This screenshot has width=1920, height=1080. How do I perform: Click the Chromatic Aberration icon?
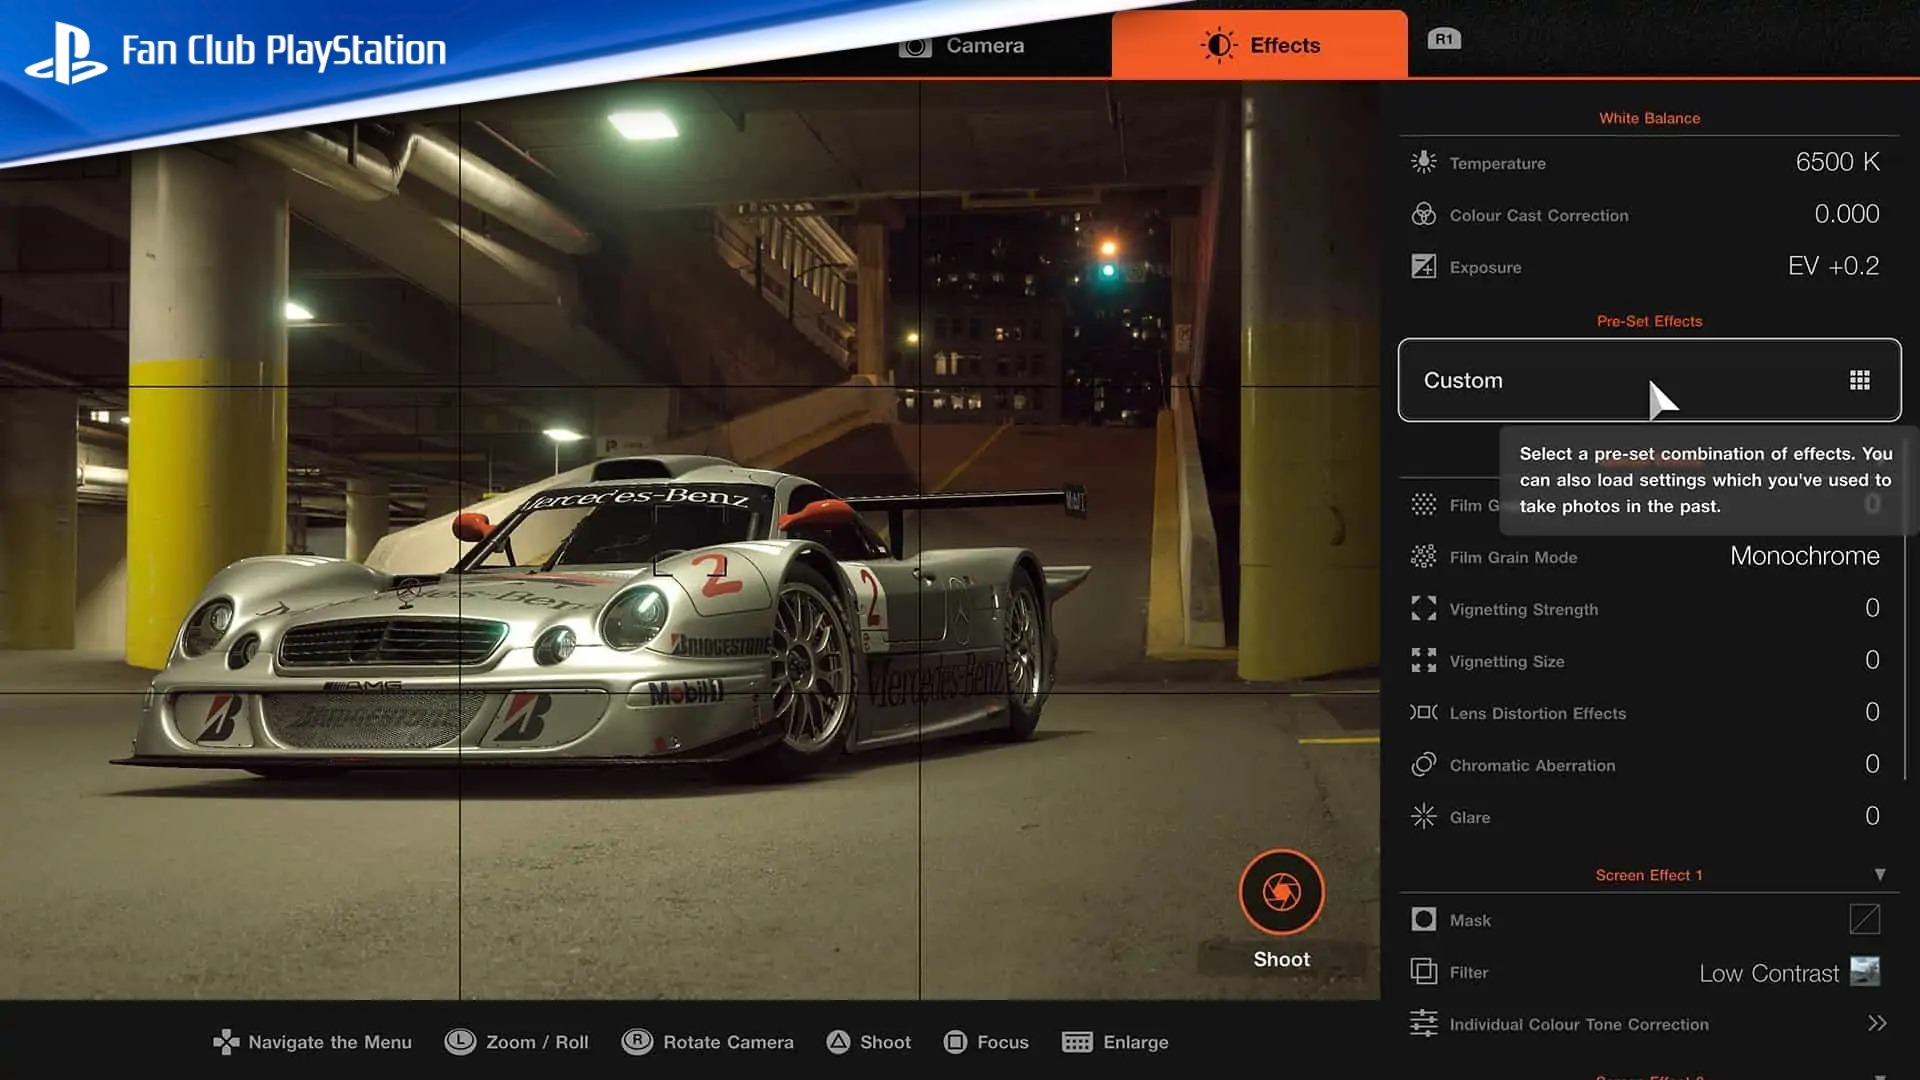[x=1424, y=764]
